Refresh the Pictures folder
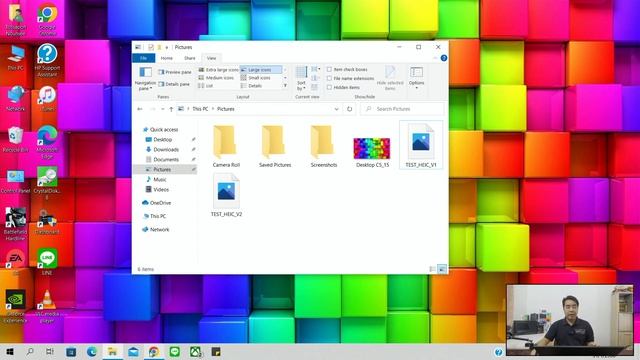Viewport: 640px width, 360px height. (x=349, y=109)
